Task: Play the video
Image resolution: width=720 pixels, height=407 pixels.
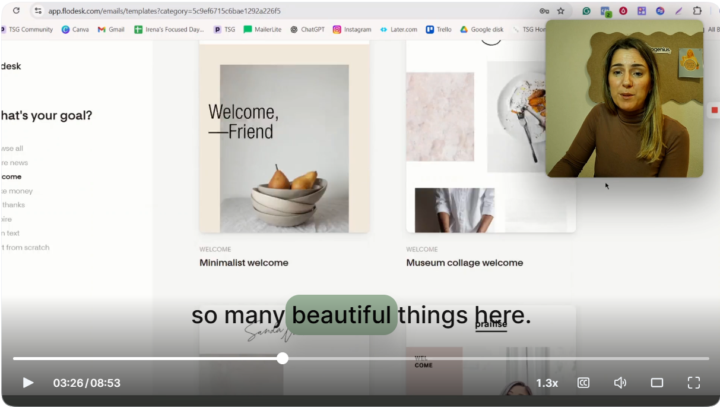Action: 28,383
